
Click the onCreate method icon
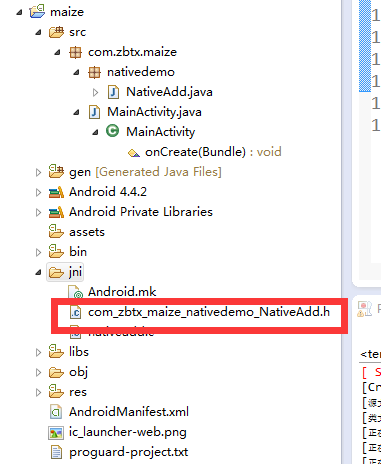[134, 153]
